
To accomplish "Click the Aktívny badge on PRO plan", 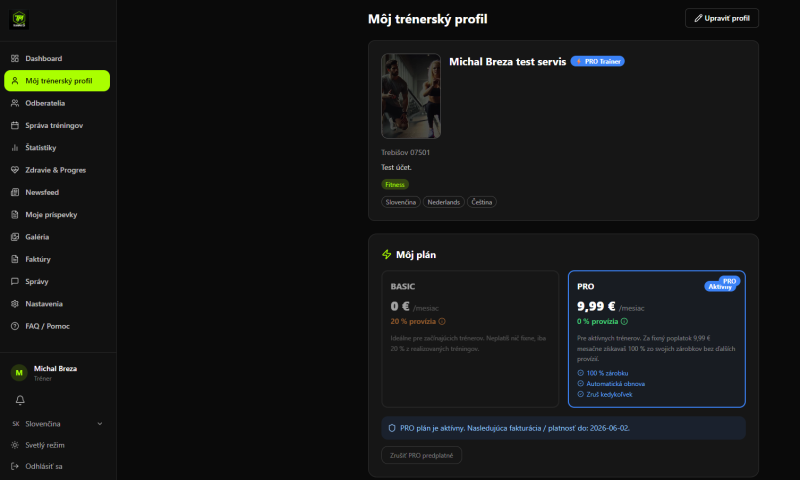I will point(720,287).
